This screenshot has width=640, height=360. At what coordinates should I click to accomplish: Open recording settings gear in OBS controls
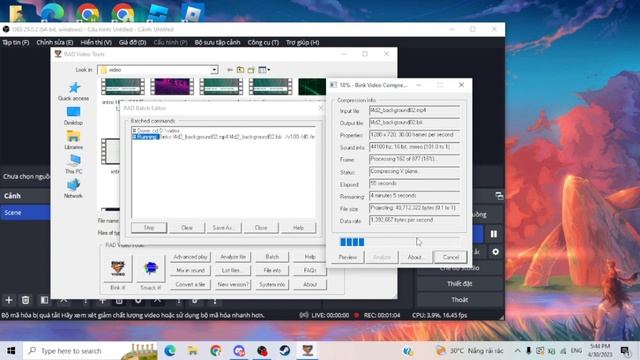pyautogui.click(x=496, y=252)
